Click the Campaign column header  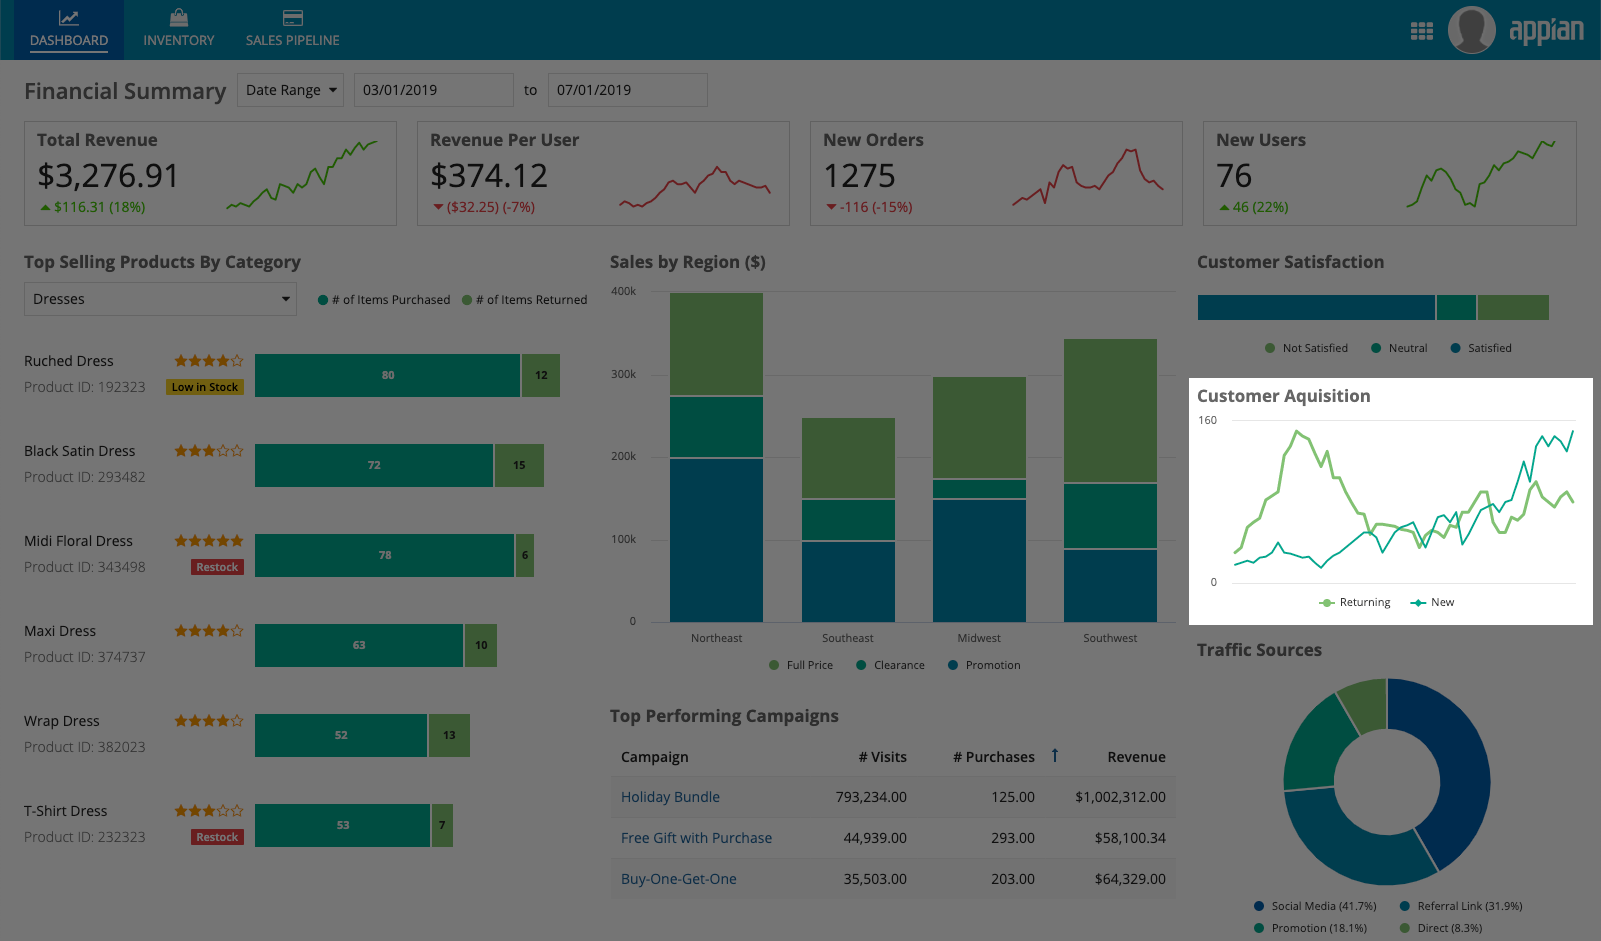click(654, 757)
